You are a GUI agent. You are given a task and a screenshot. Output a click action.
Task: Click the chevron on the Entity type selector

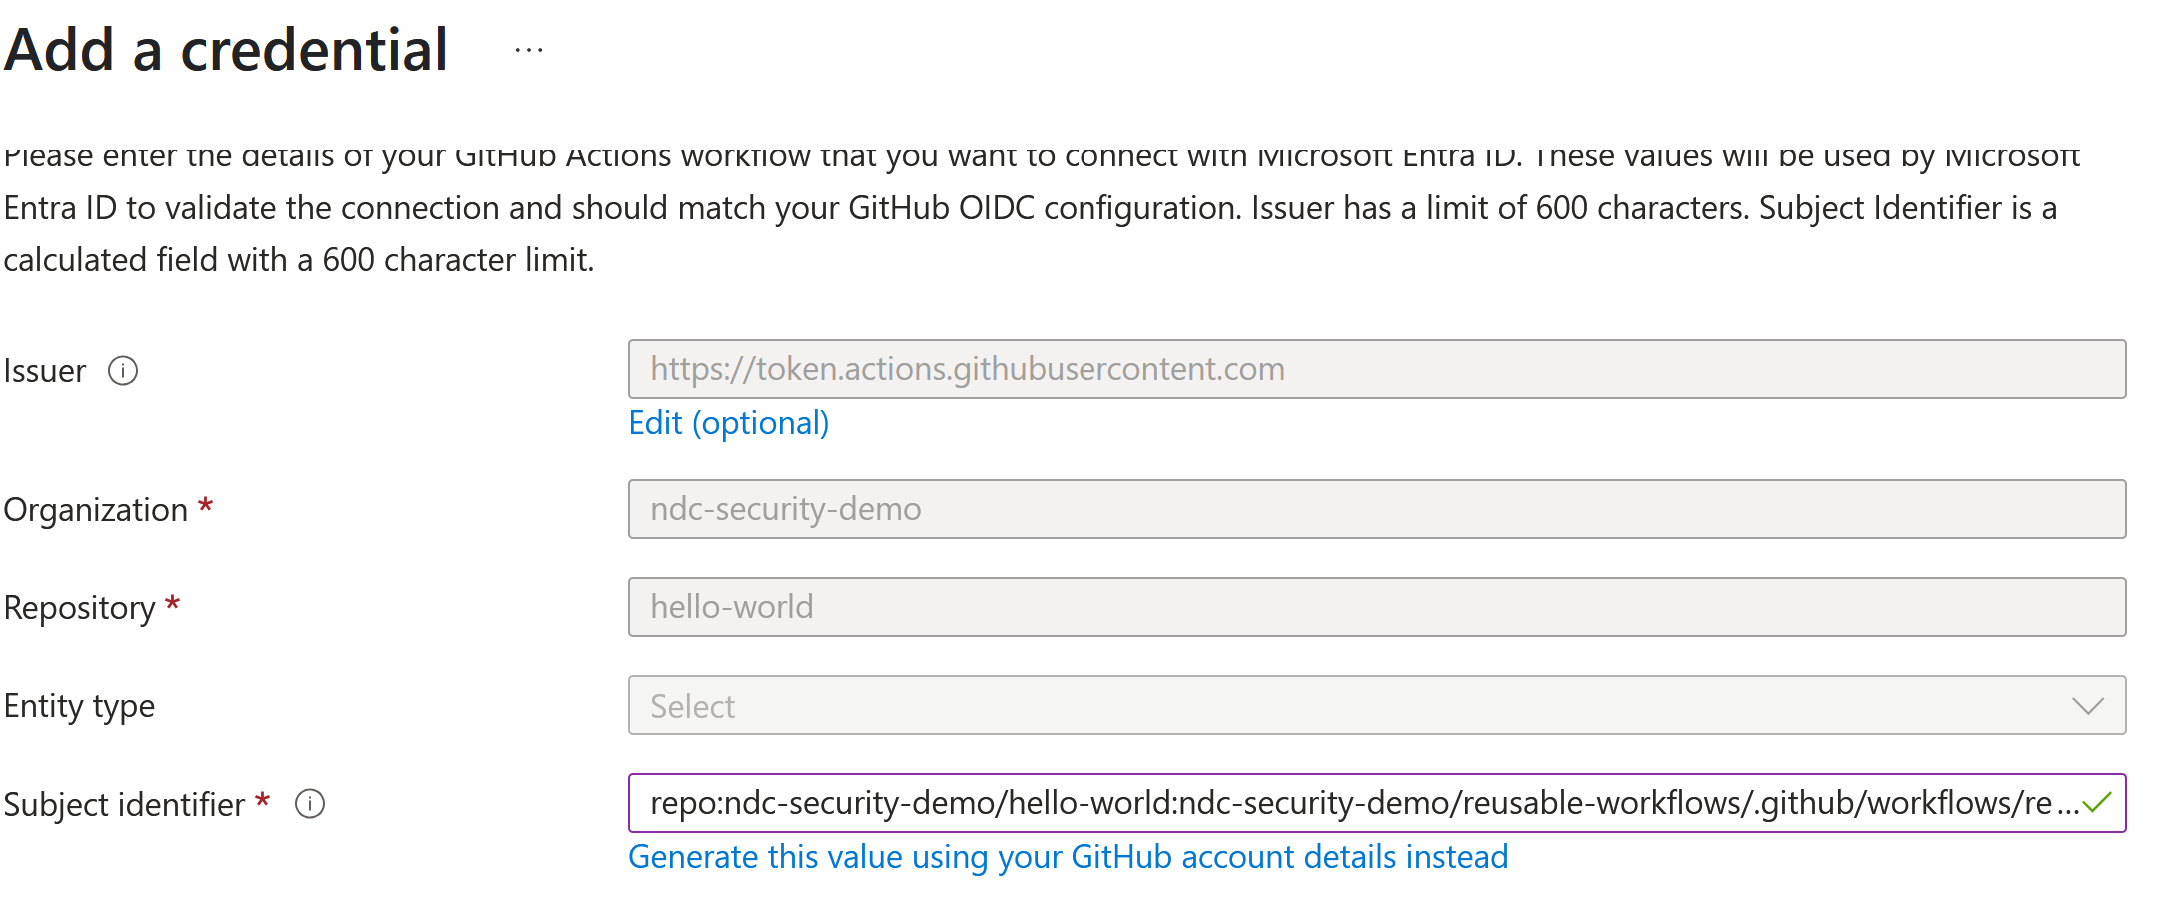(x=2087, y=706)
